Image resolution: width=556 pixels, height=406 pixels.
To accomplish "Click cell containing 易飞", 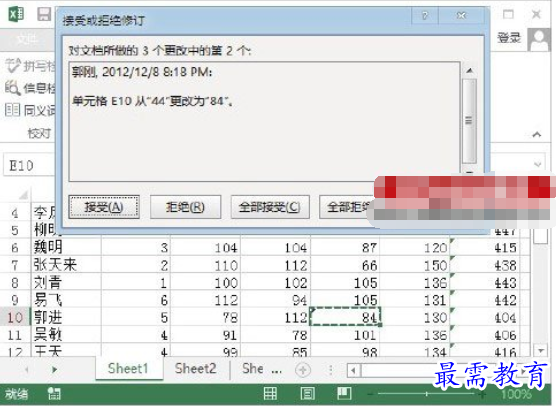I will pos(66,300).
